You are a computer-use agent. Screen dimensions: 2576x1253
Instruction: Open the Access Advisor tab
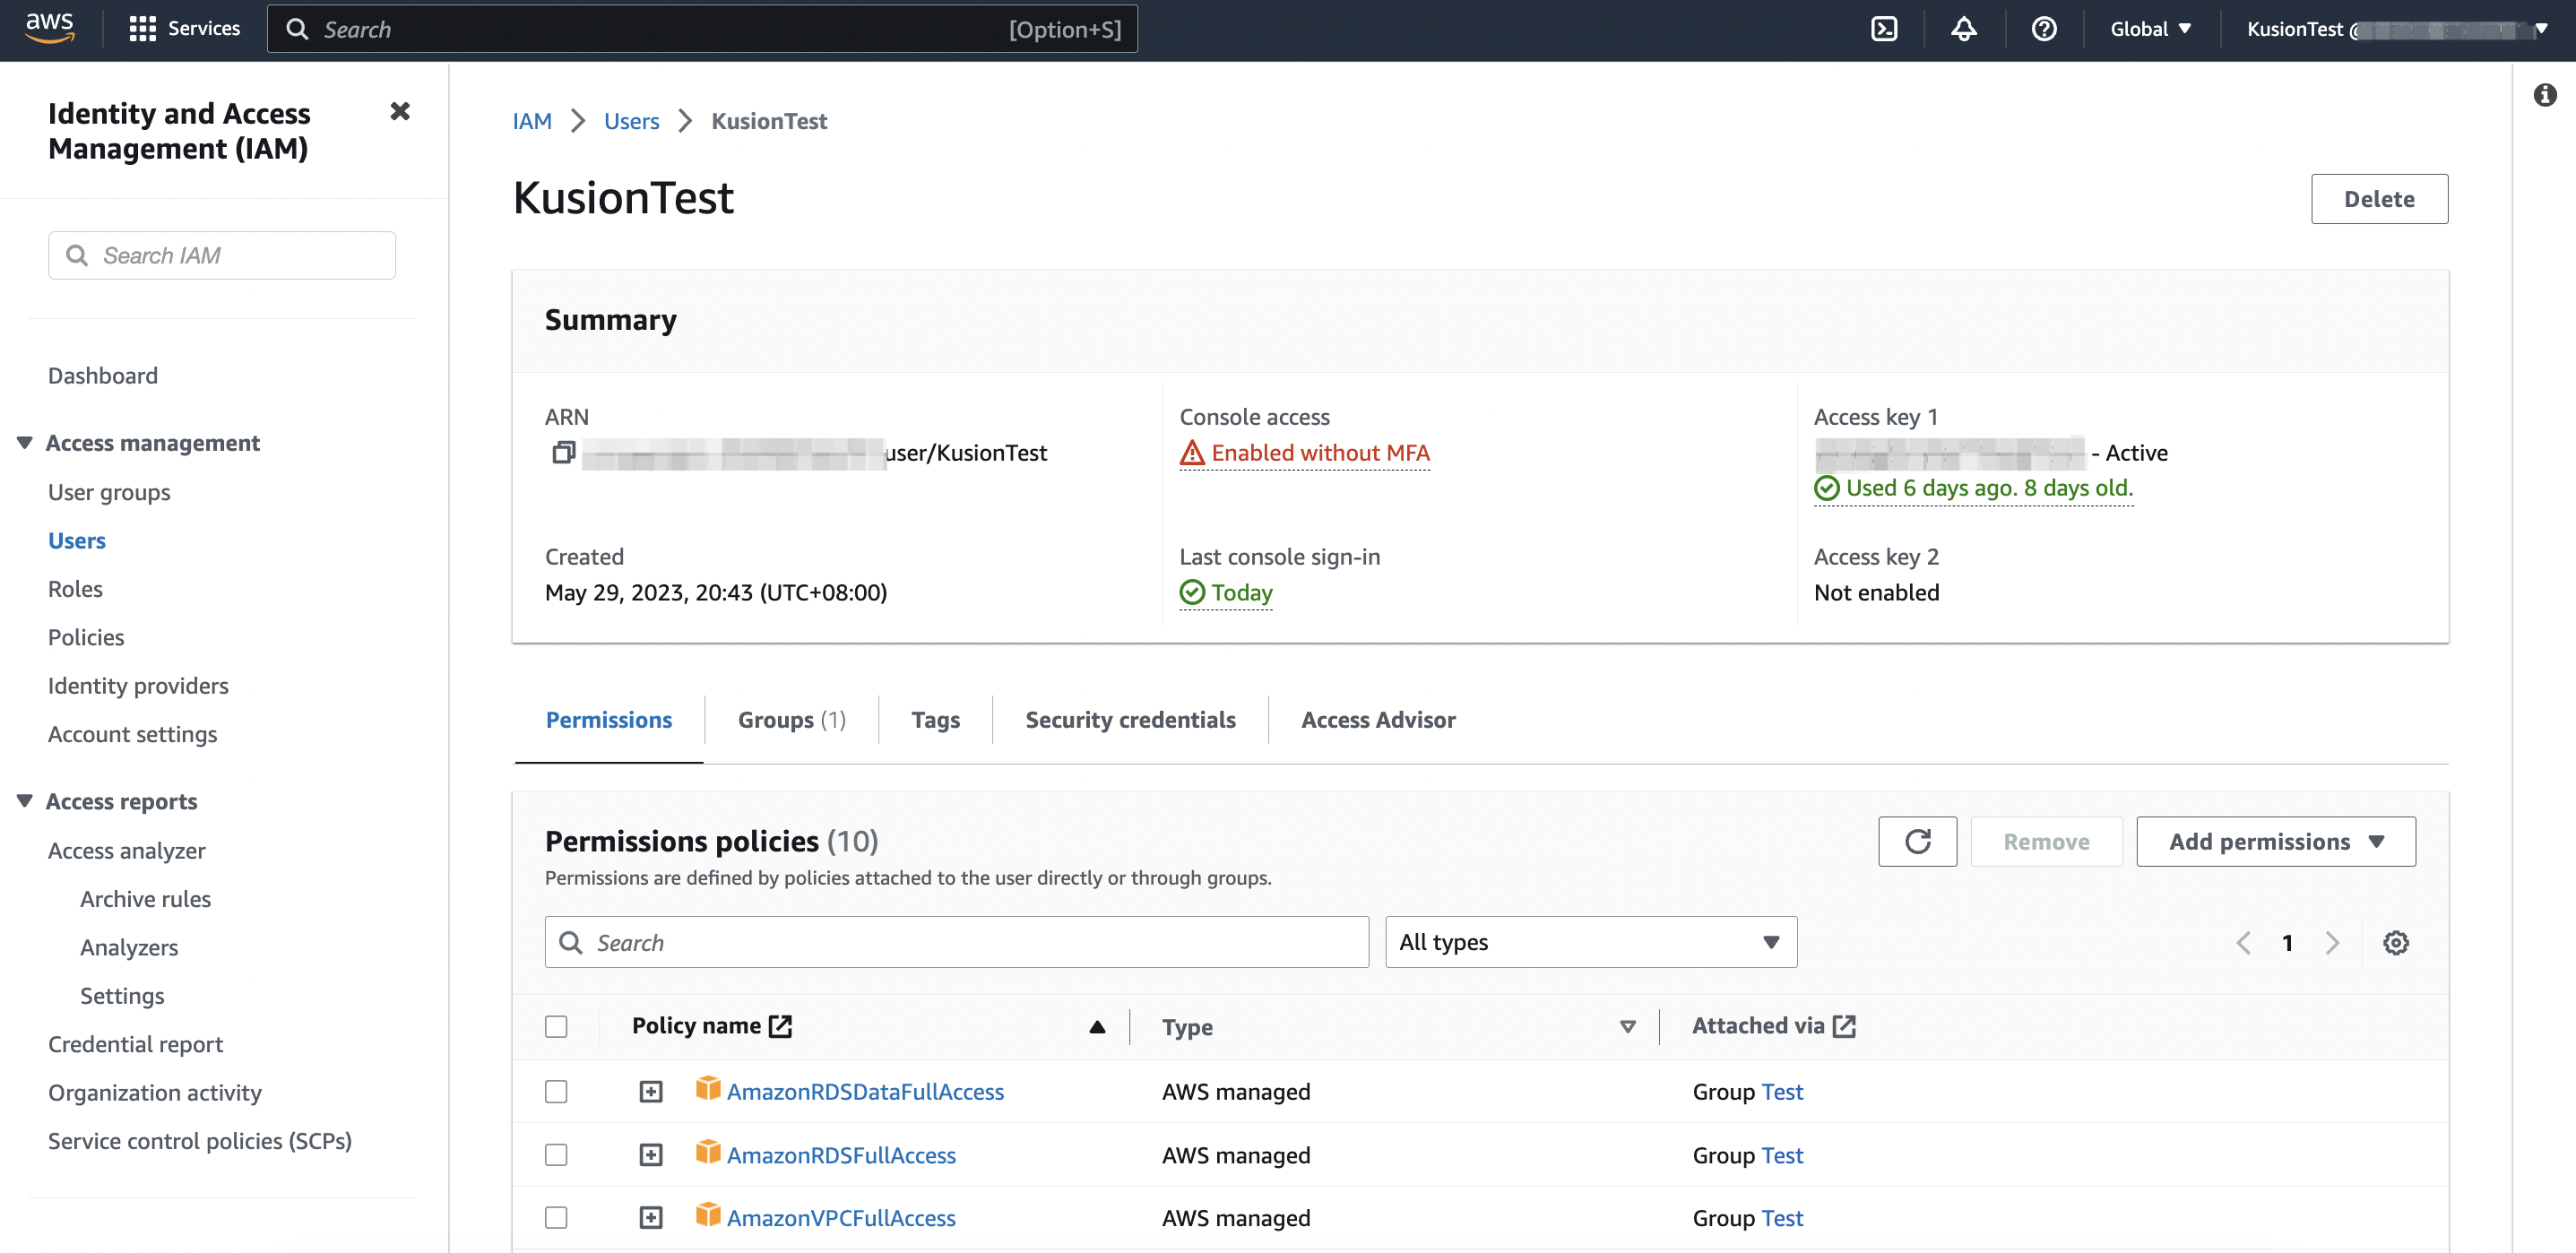[1378, 719]
